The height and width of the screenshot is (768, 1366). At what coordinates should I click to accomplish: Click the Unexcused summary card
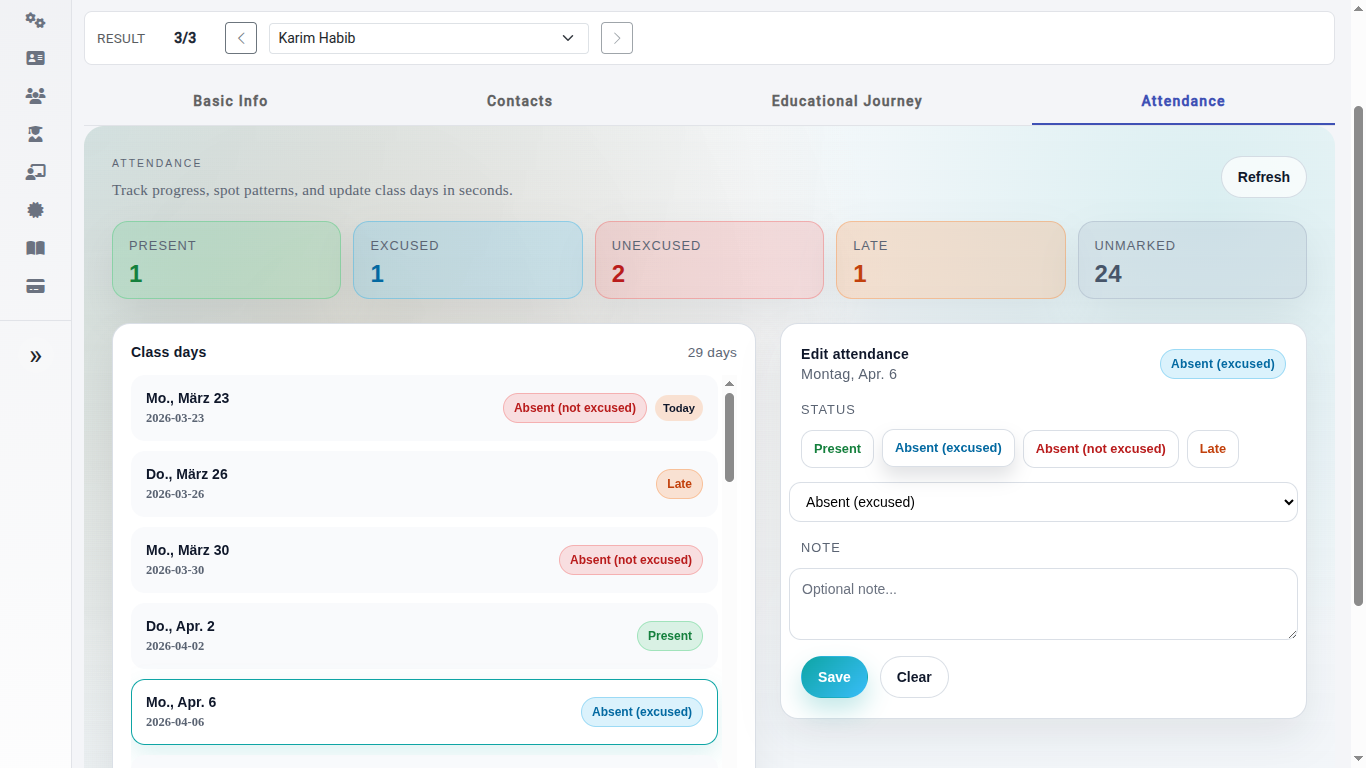coord(709,260)
